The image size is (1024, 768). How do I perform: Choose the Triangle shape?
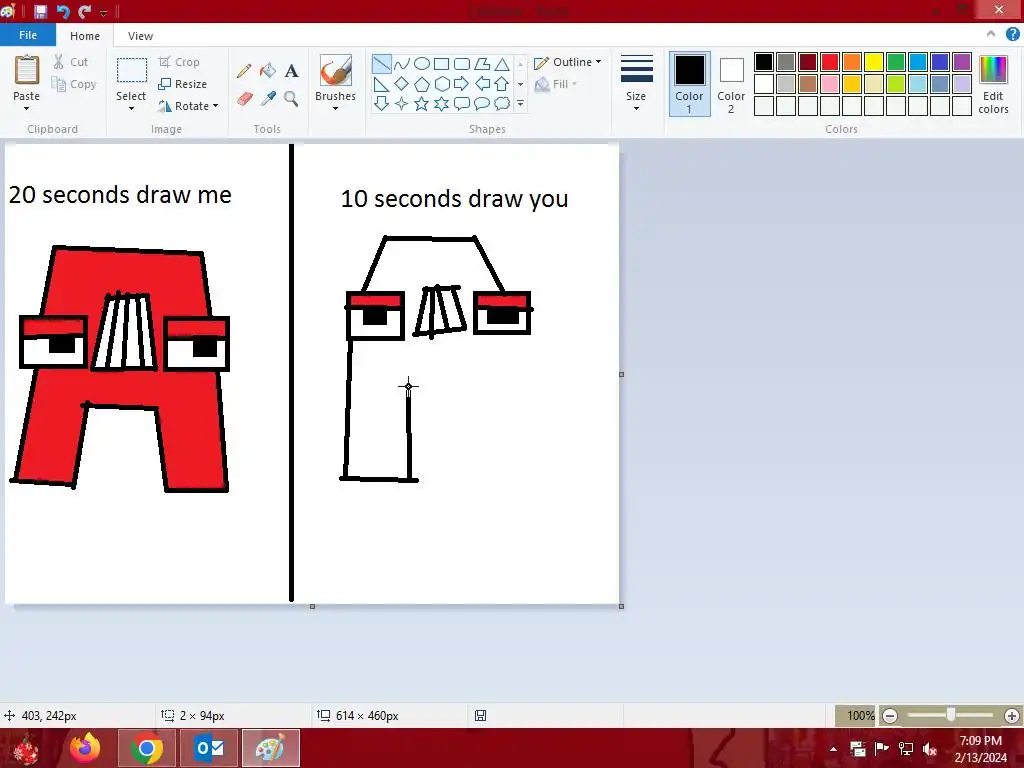(502, 63)
